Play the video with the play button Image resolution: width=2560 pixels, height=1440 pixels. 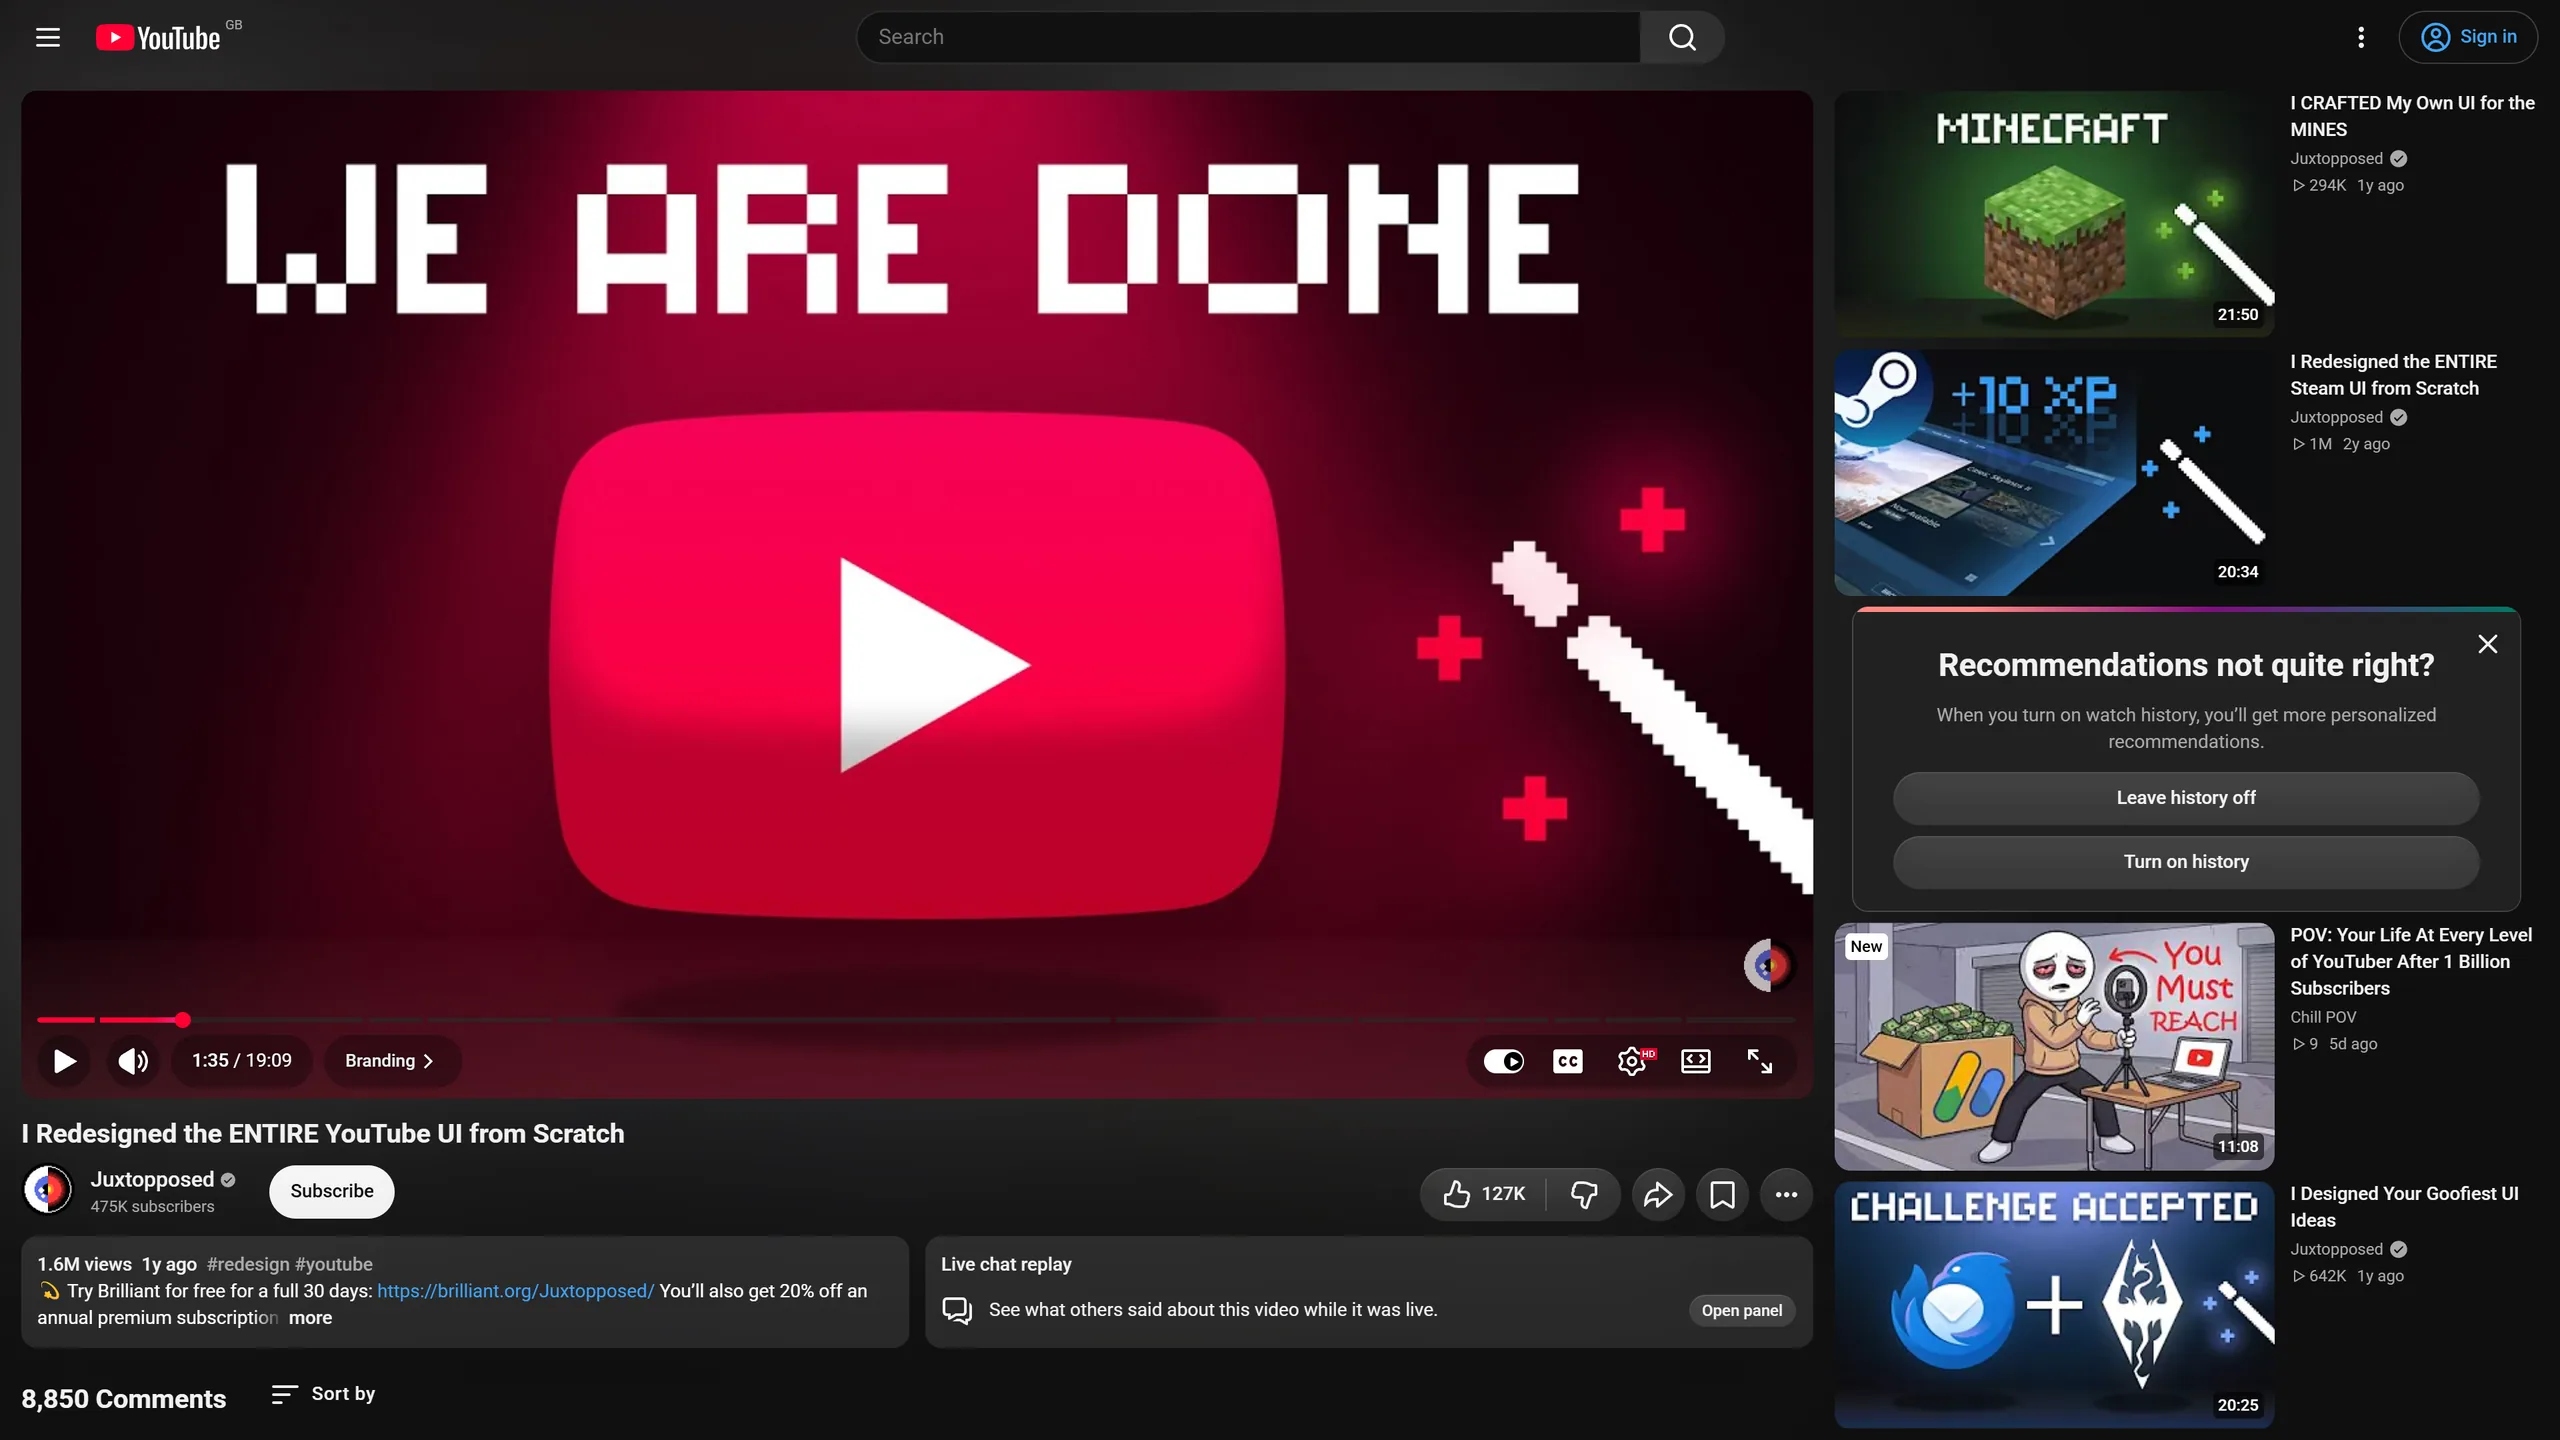click(x=64, y=1061)
